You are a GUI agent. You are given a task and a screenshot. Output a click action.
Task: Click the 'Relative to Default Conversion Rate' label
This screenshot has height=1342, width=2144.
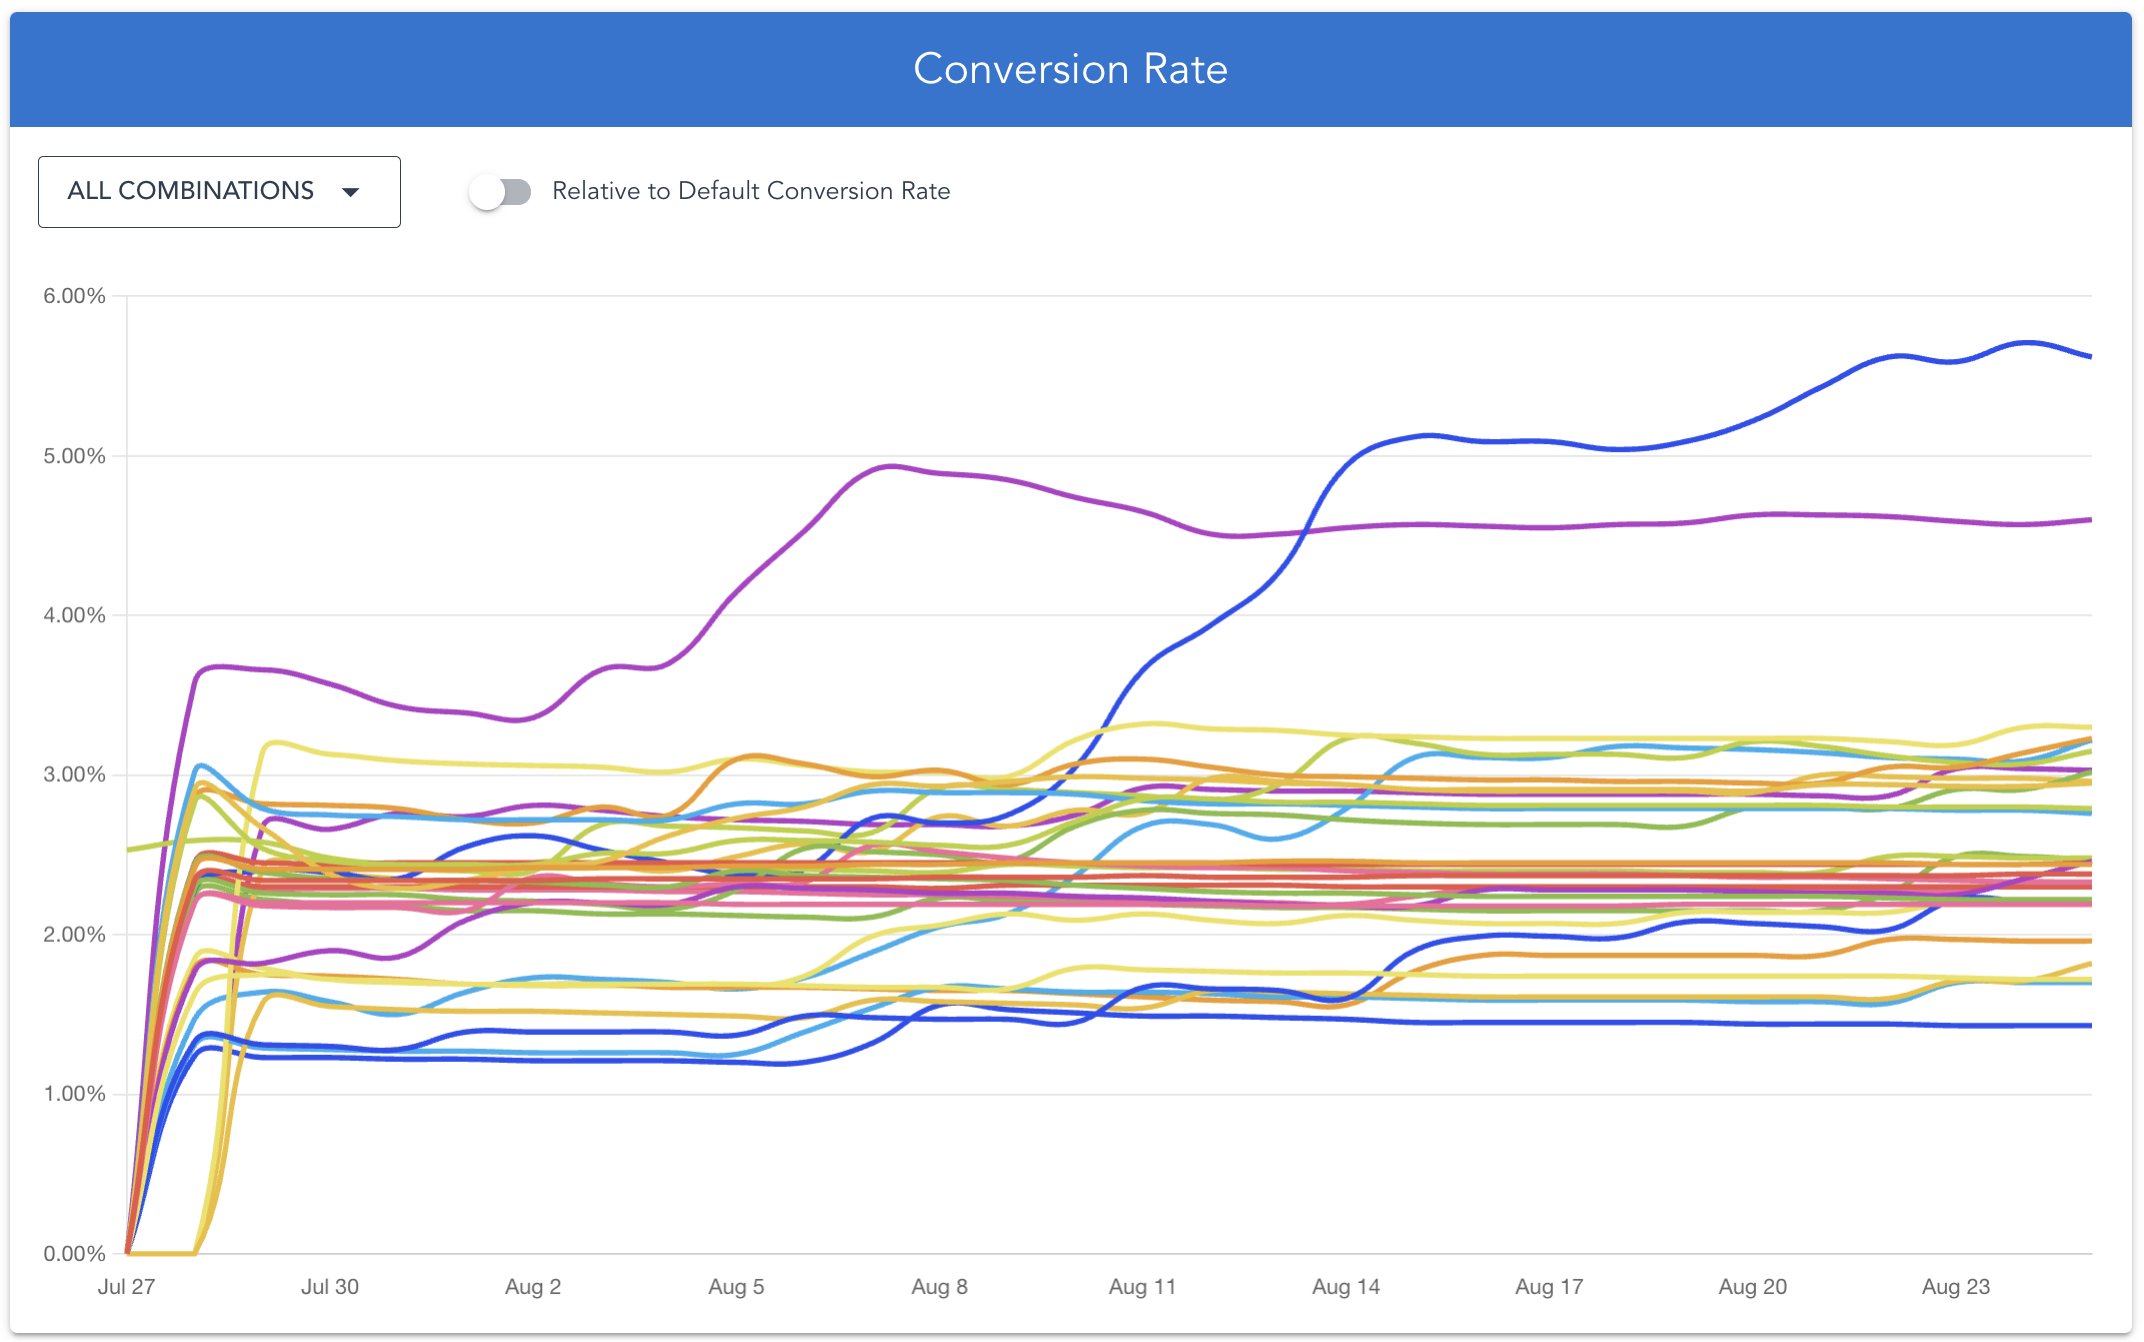tap(751, 191)
